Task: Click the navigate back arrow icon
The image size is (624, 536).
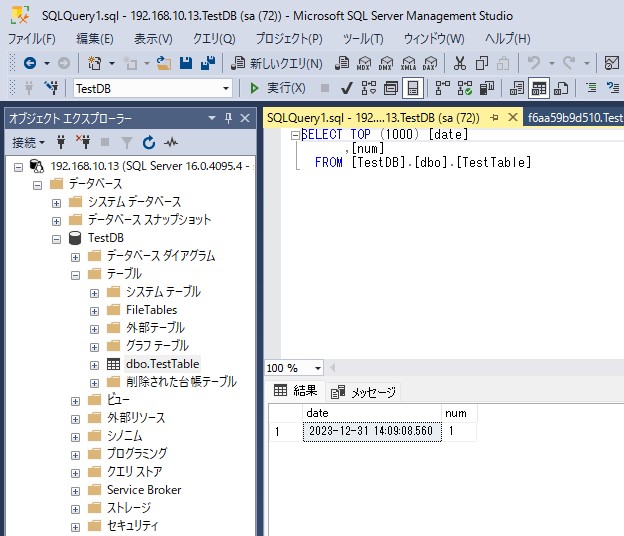Action: 30,63
